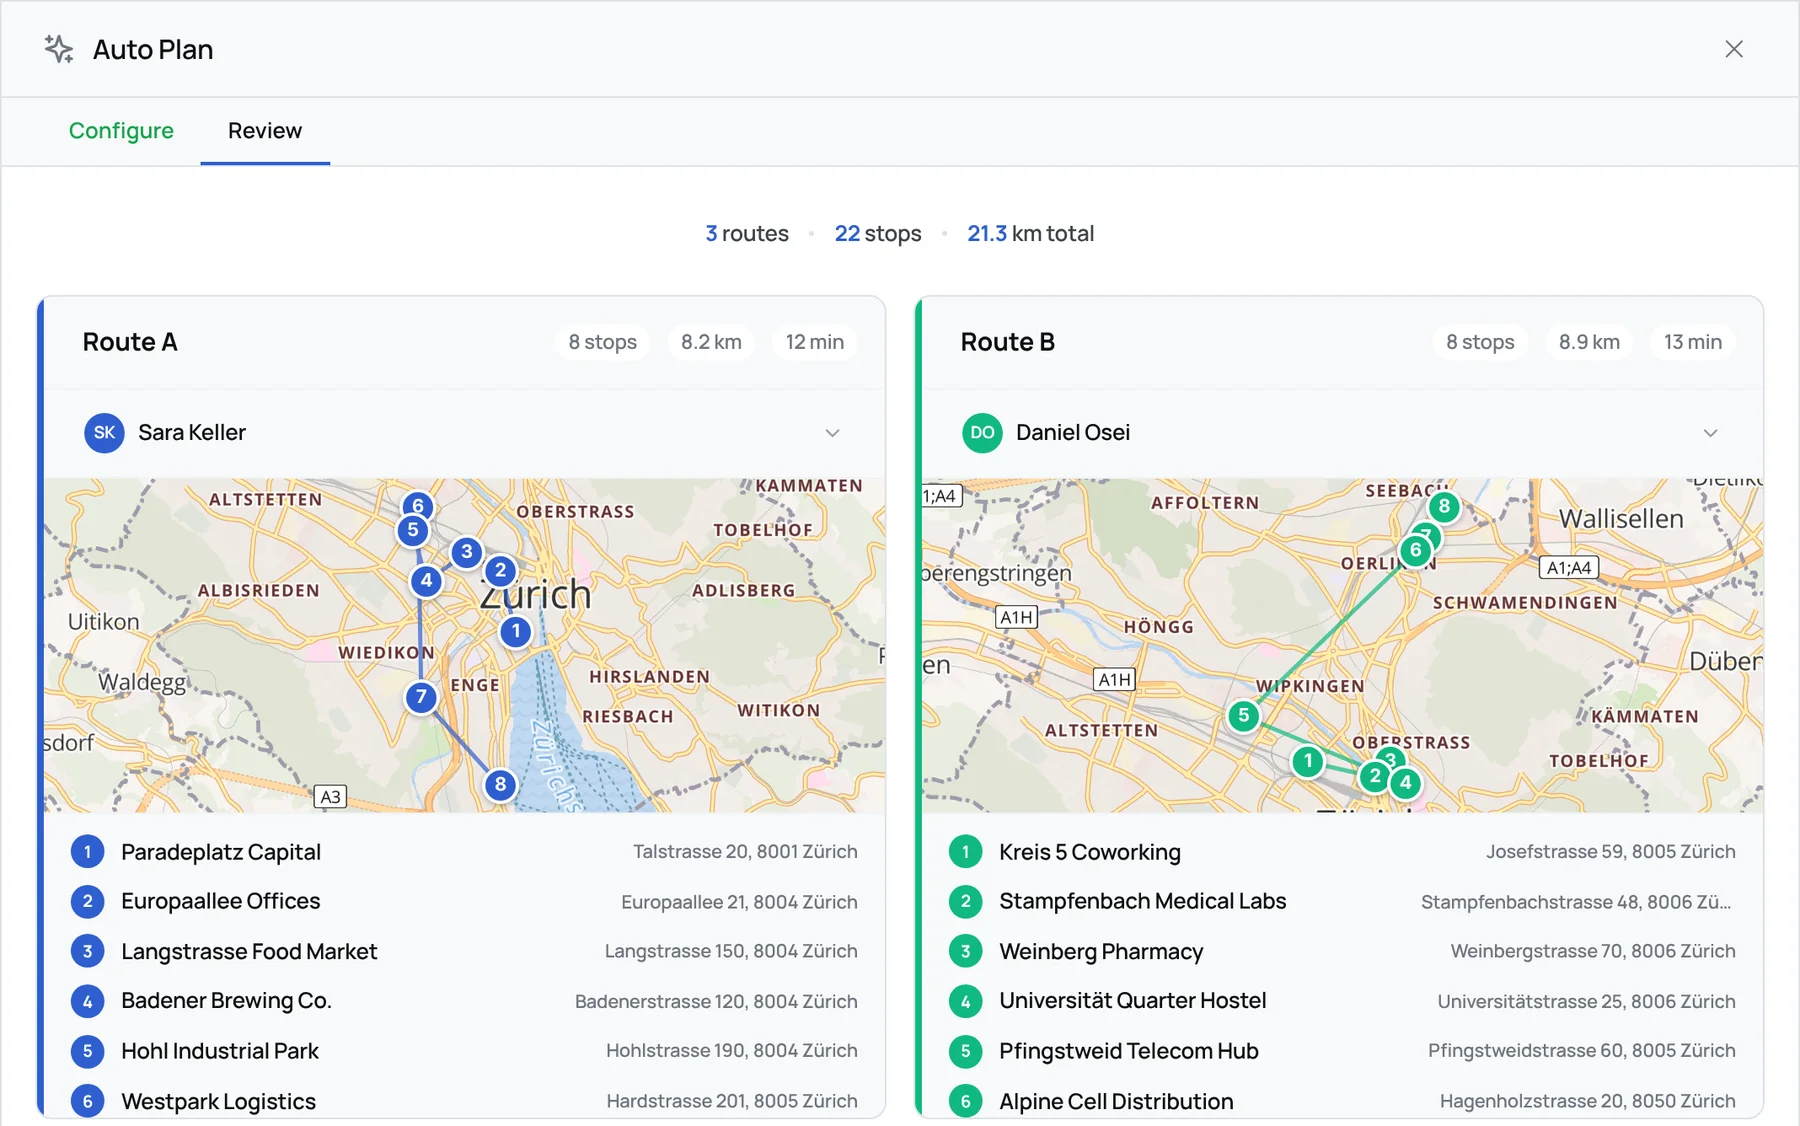Click the Auto Plan sparkle icon
Viewport: 1800px width, 1126px height.
pyautogui.click(x=59, y=49)
